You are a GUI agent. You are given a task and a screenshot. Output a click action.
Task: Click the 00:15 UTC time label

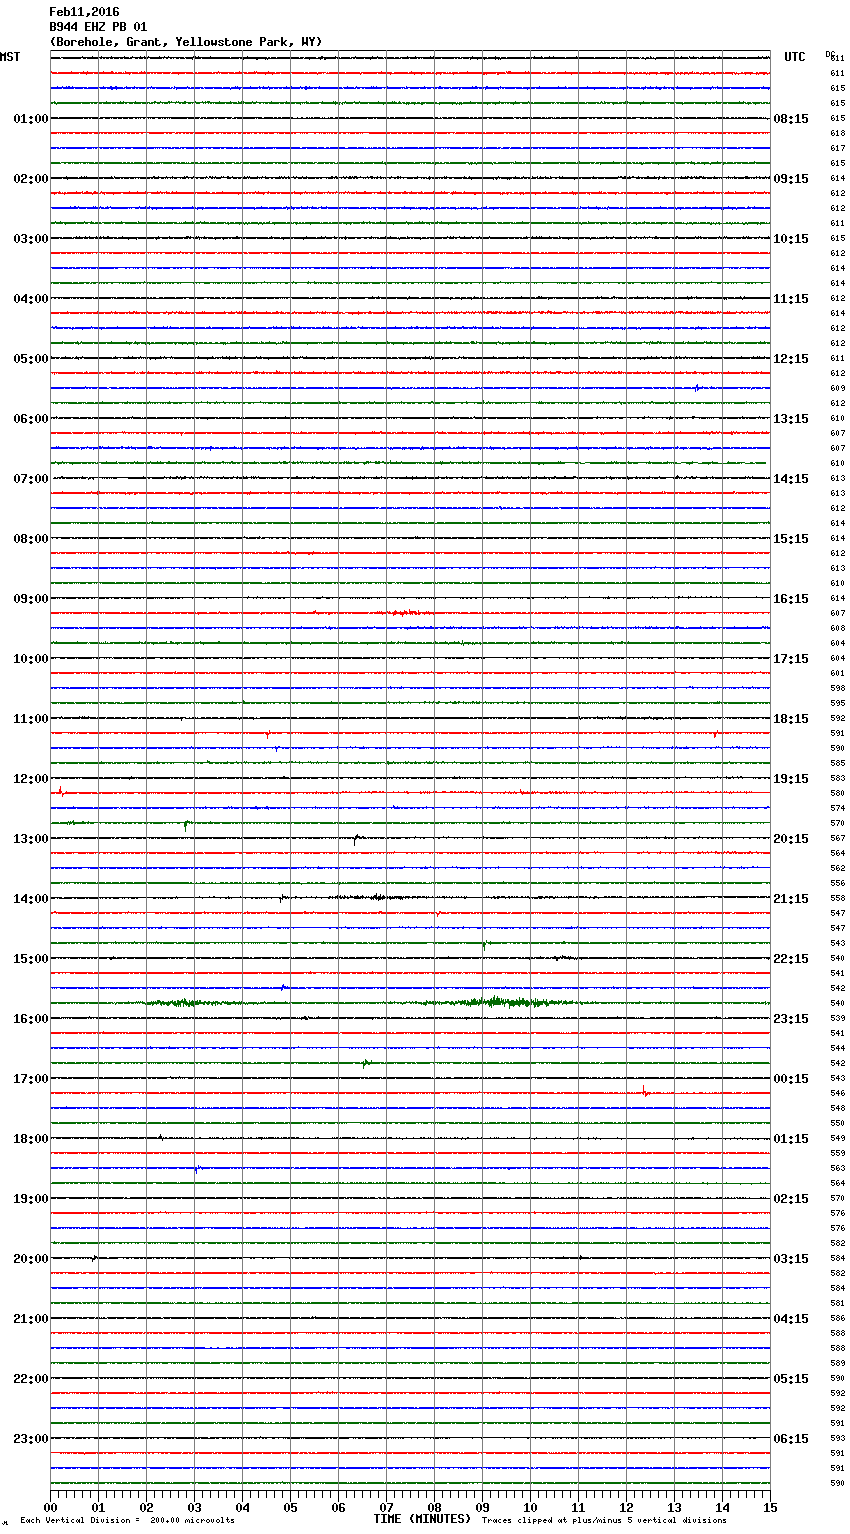click(791, 1079)
